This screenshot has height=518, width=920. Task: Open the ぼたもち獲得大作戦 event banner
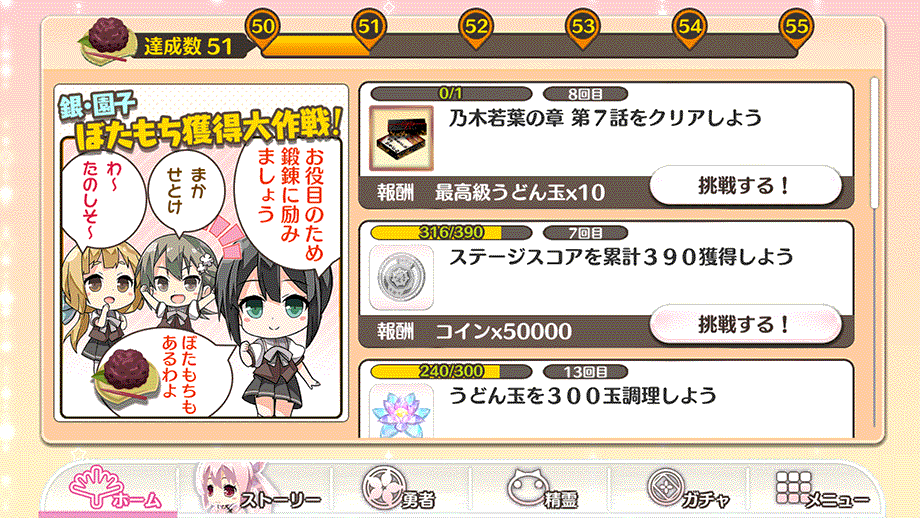[x=201, y=253]
